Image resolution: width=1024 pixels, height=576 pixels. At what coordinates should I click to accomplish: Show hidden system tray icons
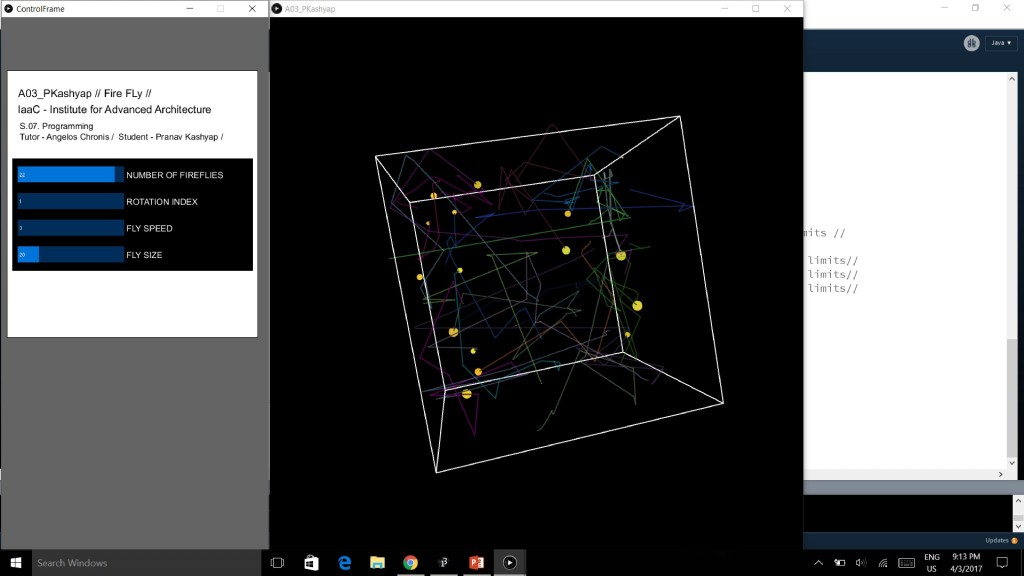coord(818,563)
